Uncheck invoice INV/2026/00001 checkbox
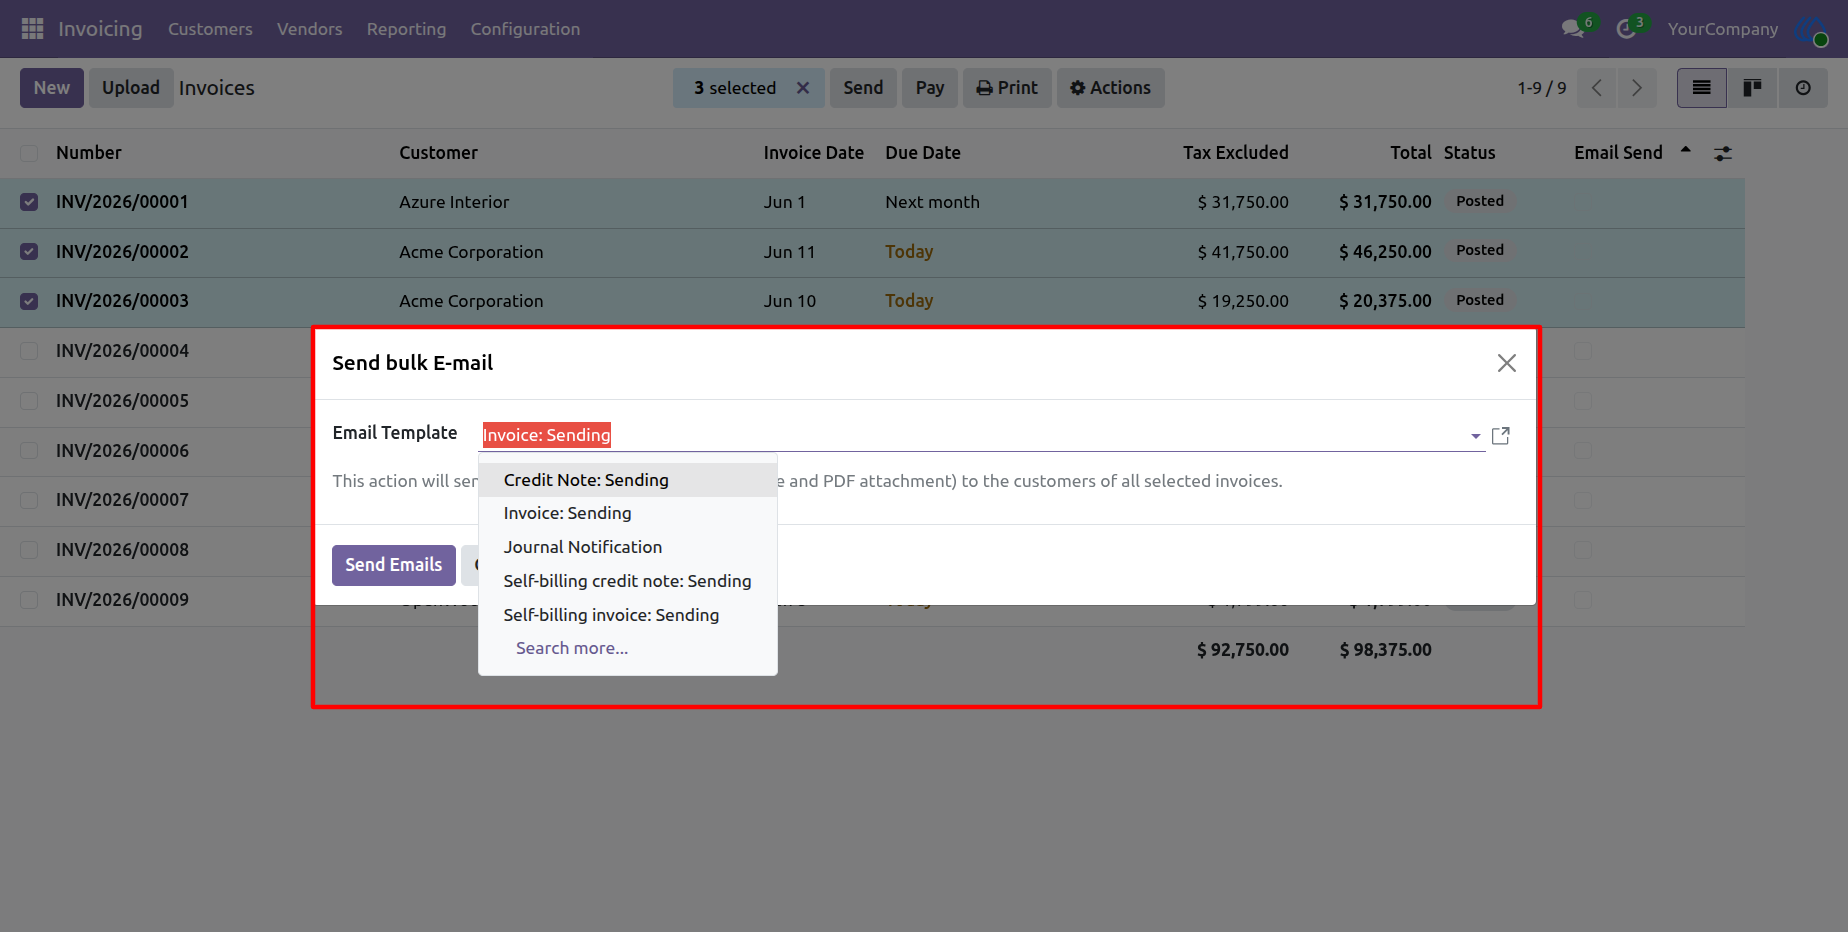 [x=29, y=202]
